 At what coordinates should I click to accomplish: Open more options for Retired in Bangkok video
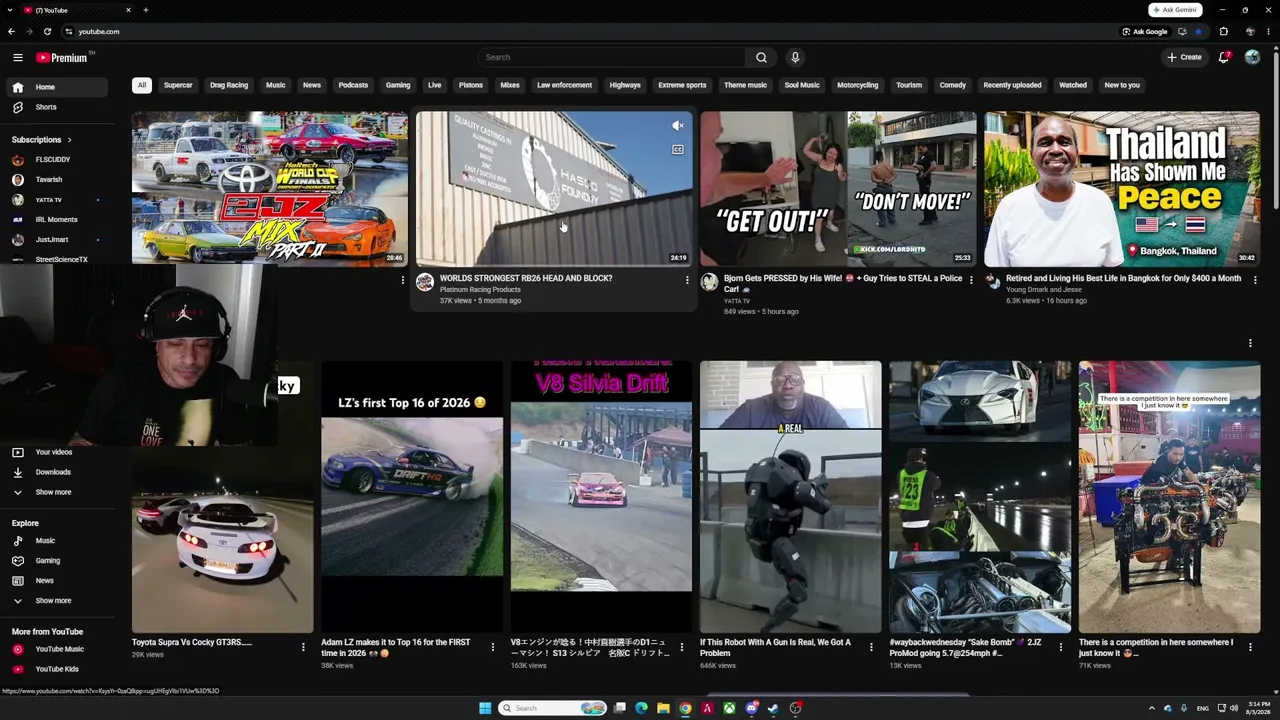(1255, 280)
